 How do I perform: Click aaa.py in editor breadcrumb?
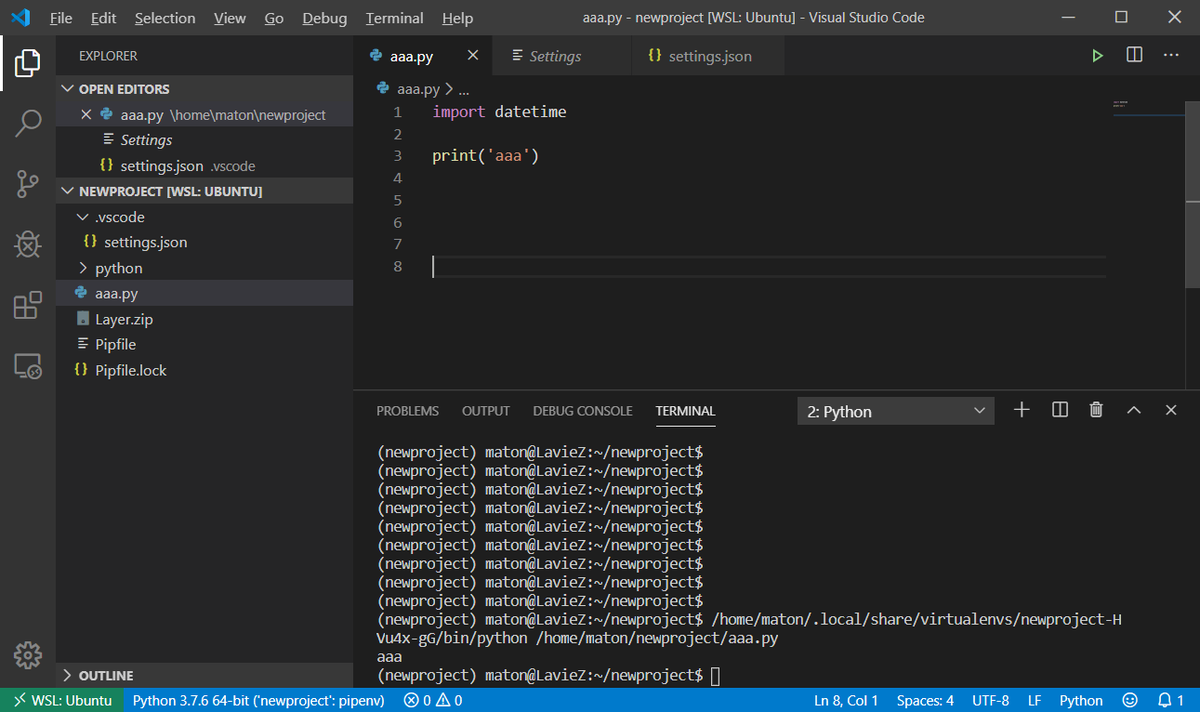point(417,88)
